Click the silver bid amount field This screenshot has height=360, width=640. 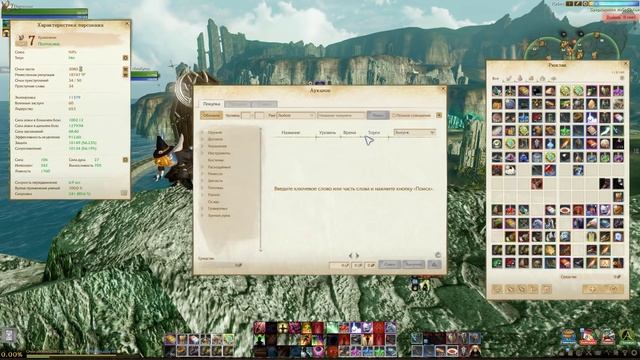click(x=357, y=265)
